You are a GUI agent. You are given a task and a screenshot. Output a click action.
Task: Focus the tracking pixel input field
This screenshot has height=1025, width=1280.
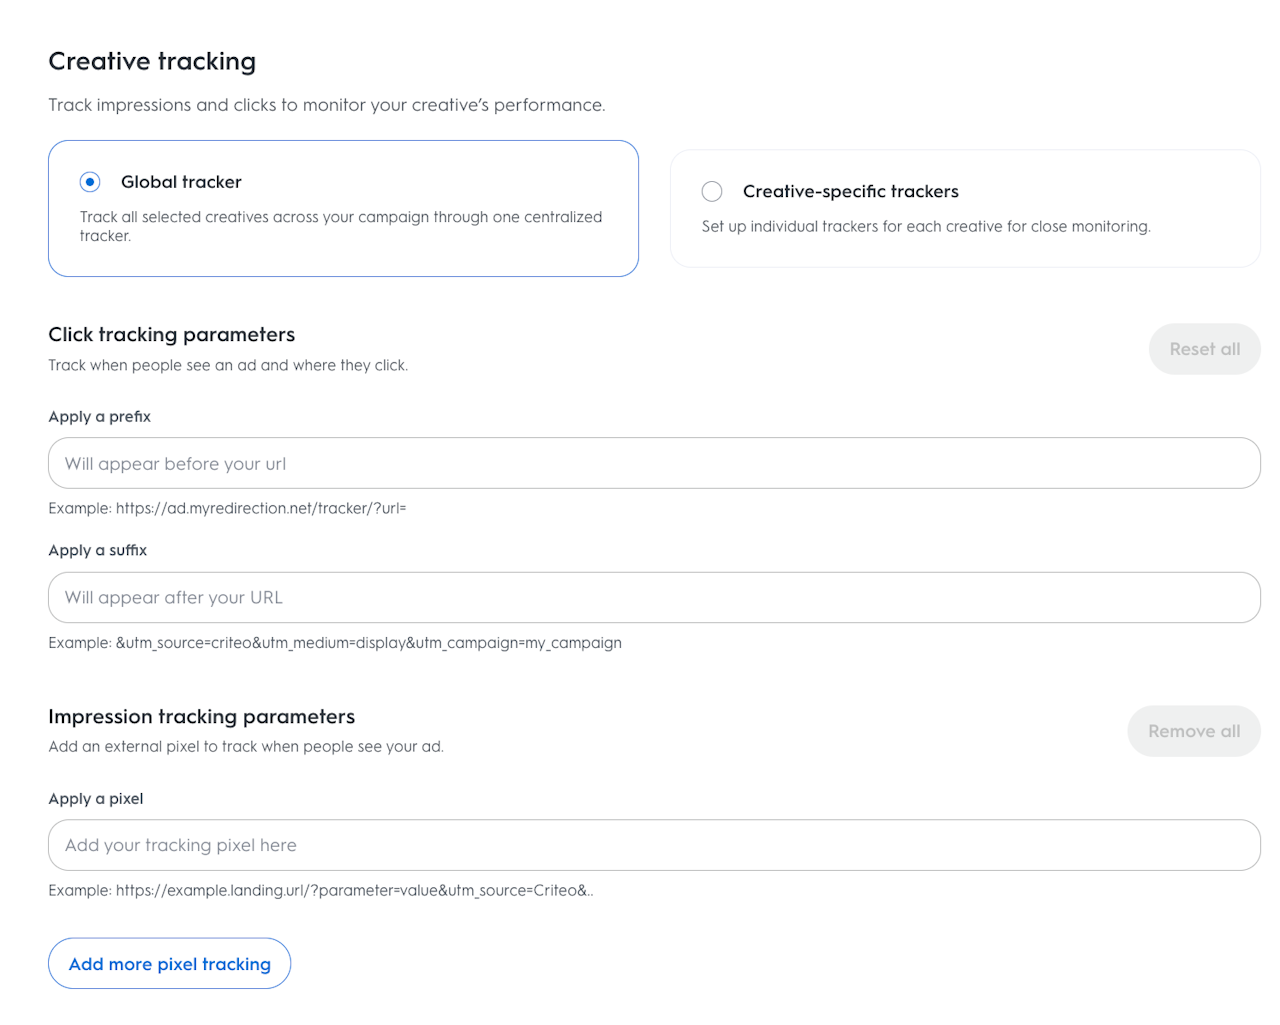[654, 846]
